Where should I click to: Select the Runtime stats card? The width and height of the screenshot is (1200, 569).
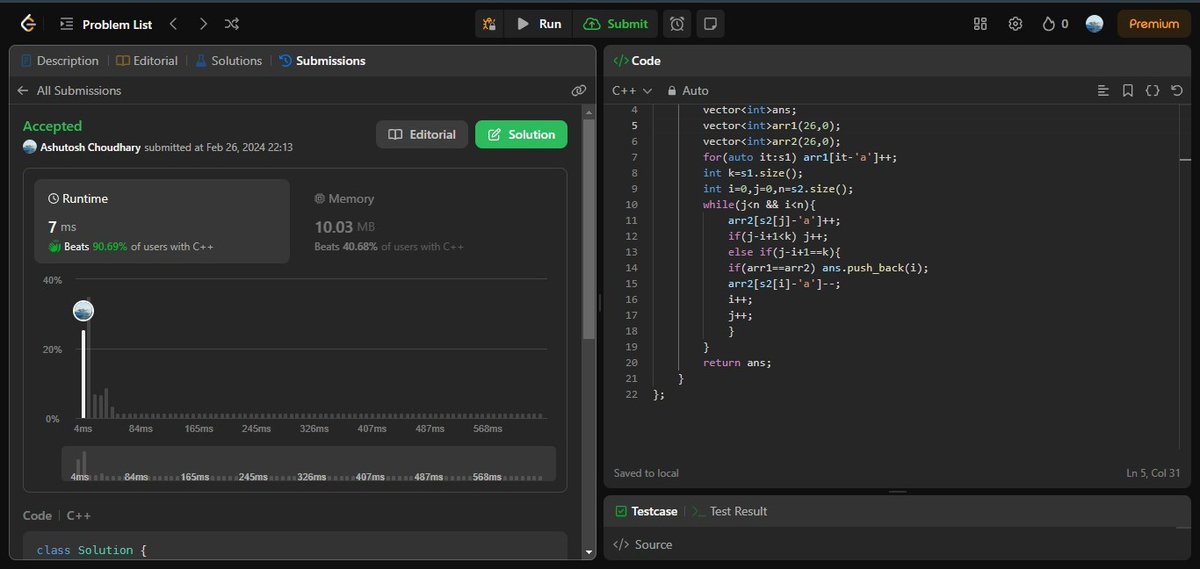pos(162,221)
